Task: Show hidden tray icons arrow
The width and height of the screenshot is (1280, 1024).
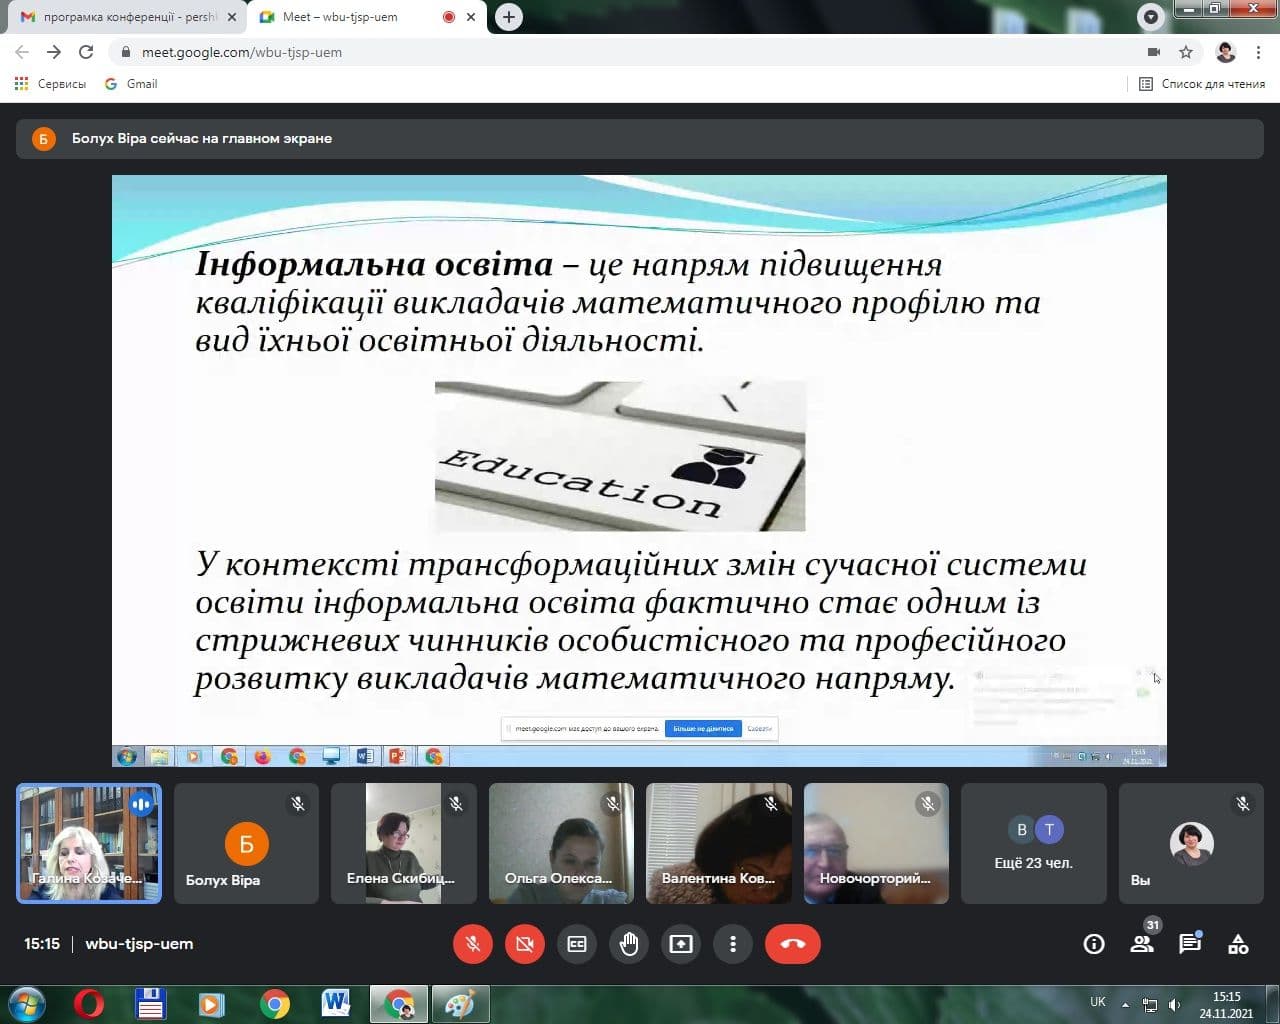Action: pos(1125,1005)
